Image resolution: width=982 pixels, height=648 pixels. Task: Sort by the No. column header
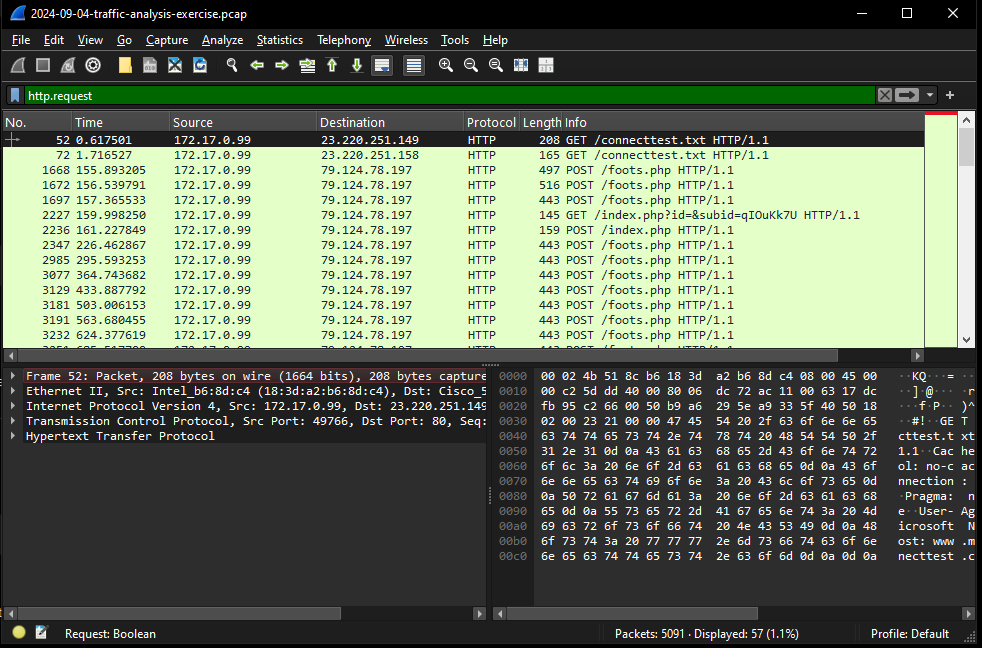coord(37,122)
